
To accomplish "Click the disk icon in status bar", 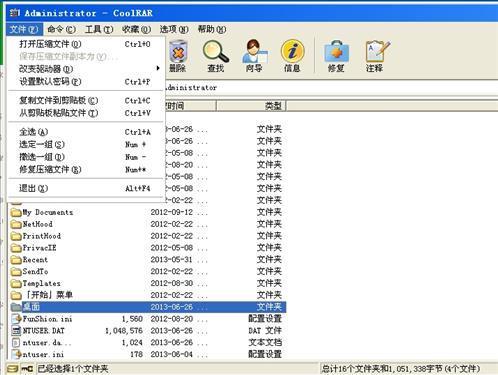I will (x=13, y=369).
